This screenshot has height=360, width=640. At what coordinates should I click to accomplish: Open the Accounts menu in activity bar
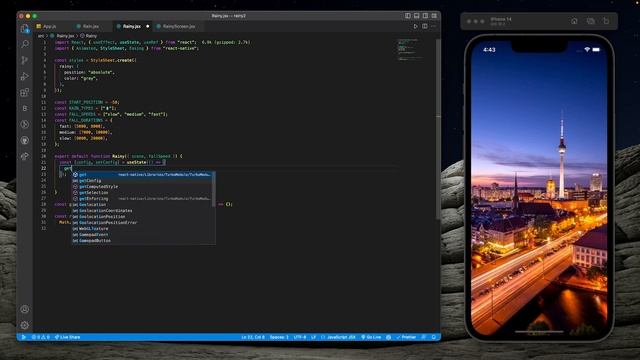25,309
